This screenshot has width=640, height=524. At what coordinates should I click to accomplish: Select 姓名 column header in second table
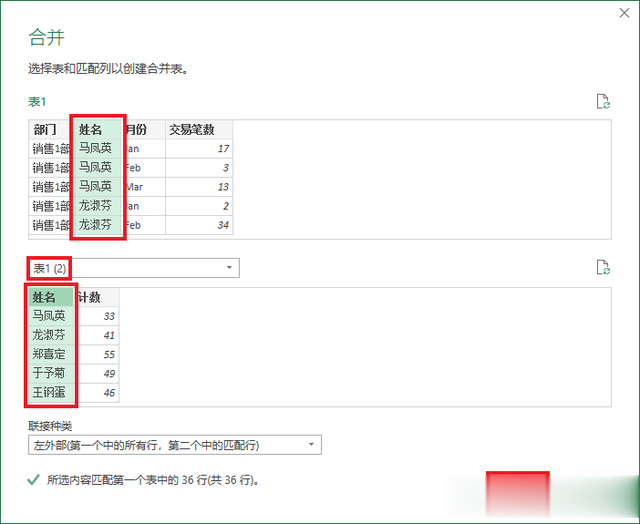click(x=51, y=297)
